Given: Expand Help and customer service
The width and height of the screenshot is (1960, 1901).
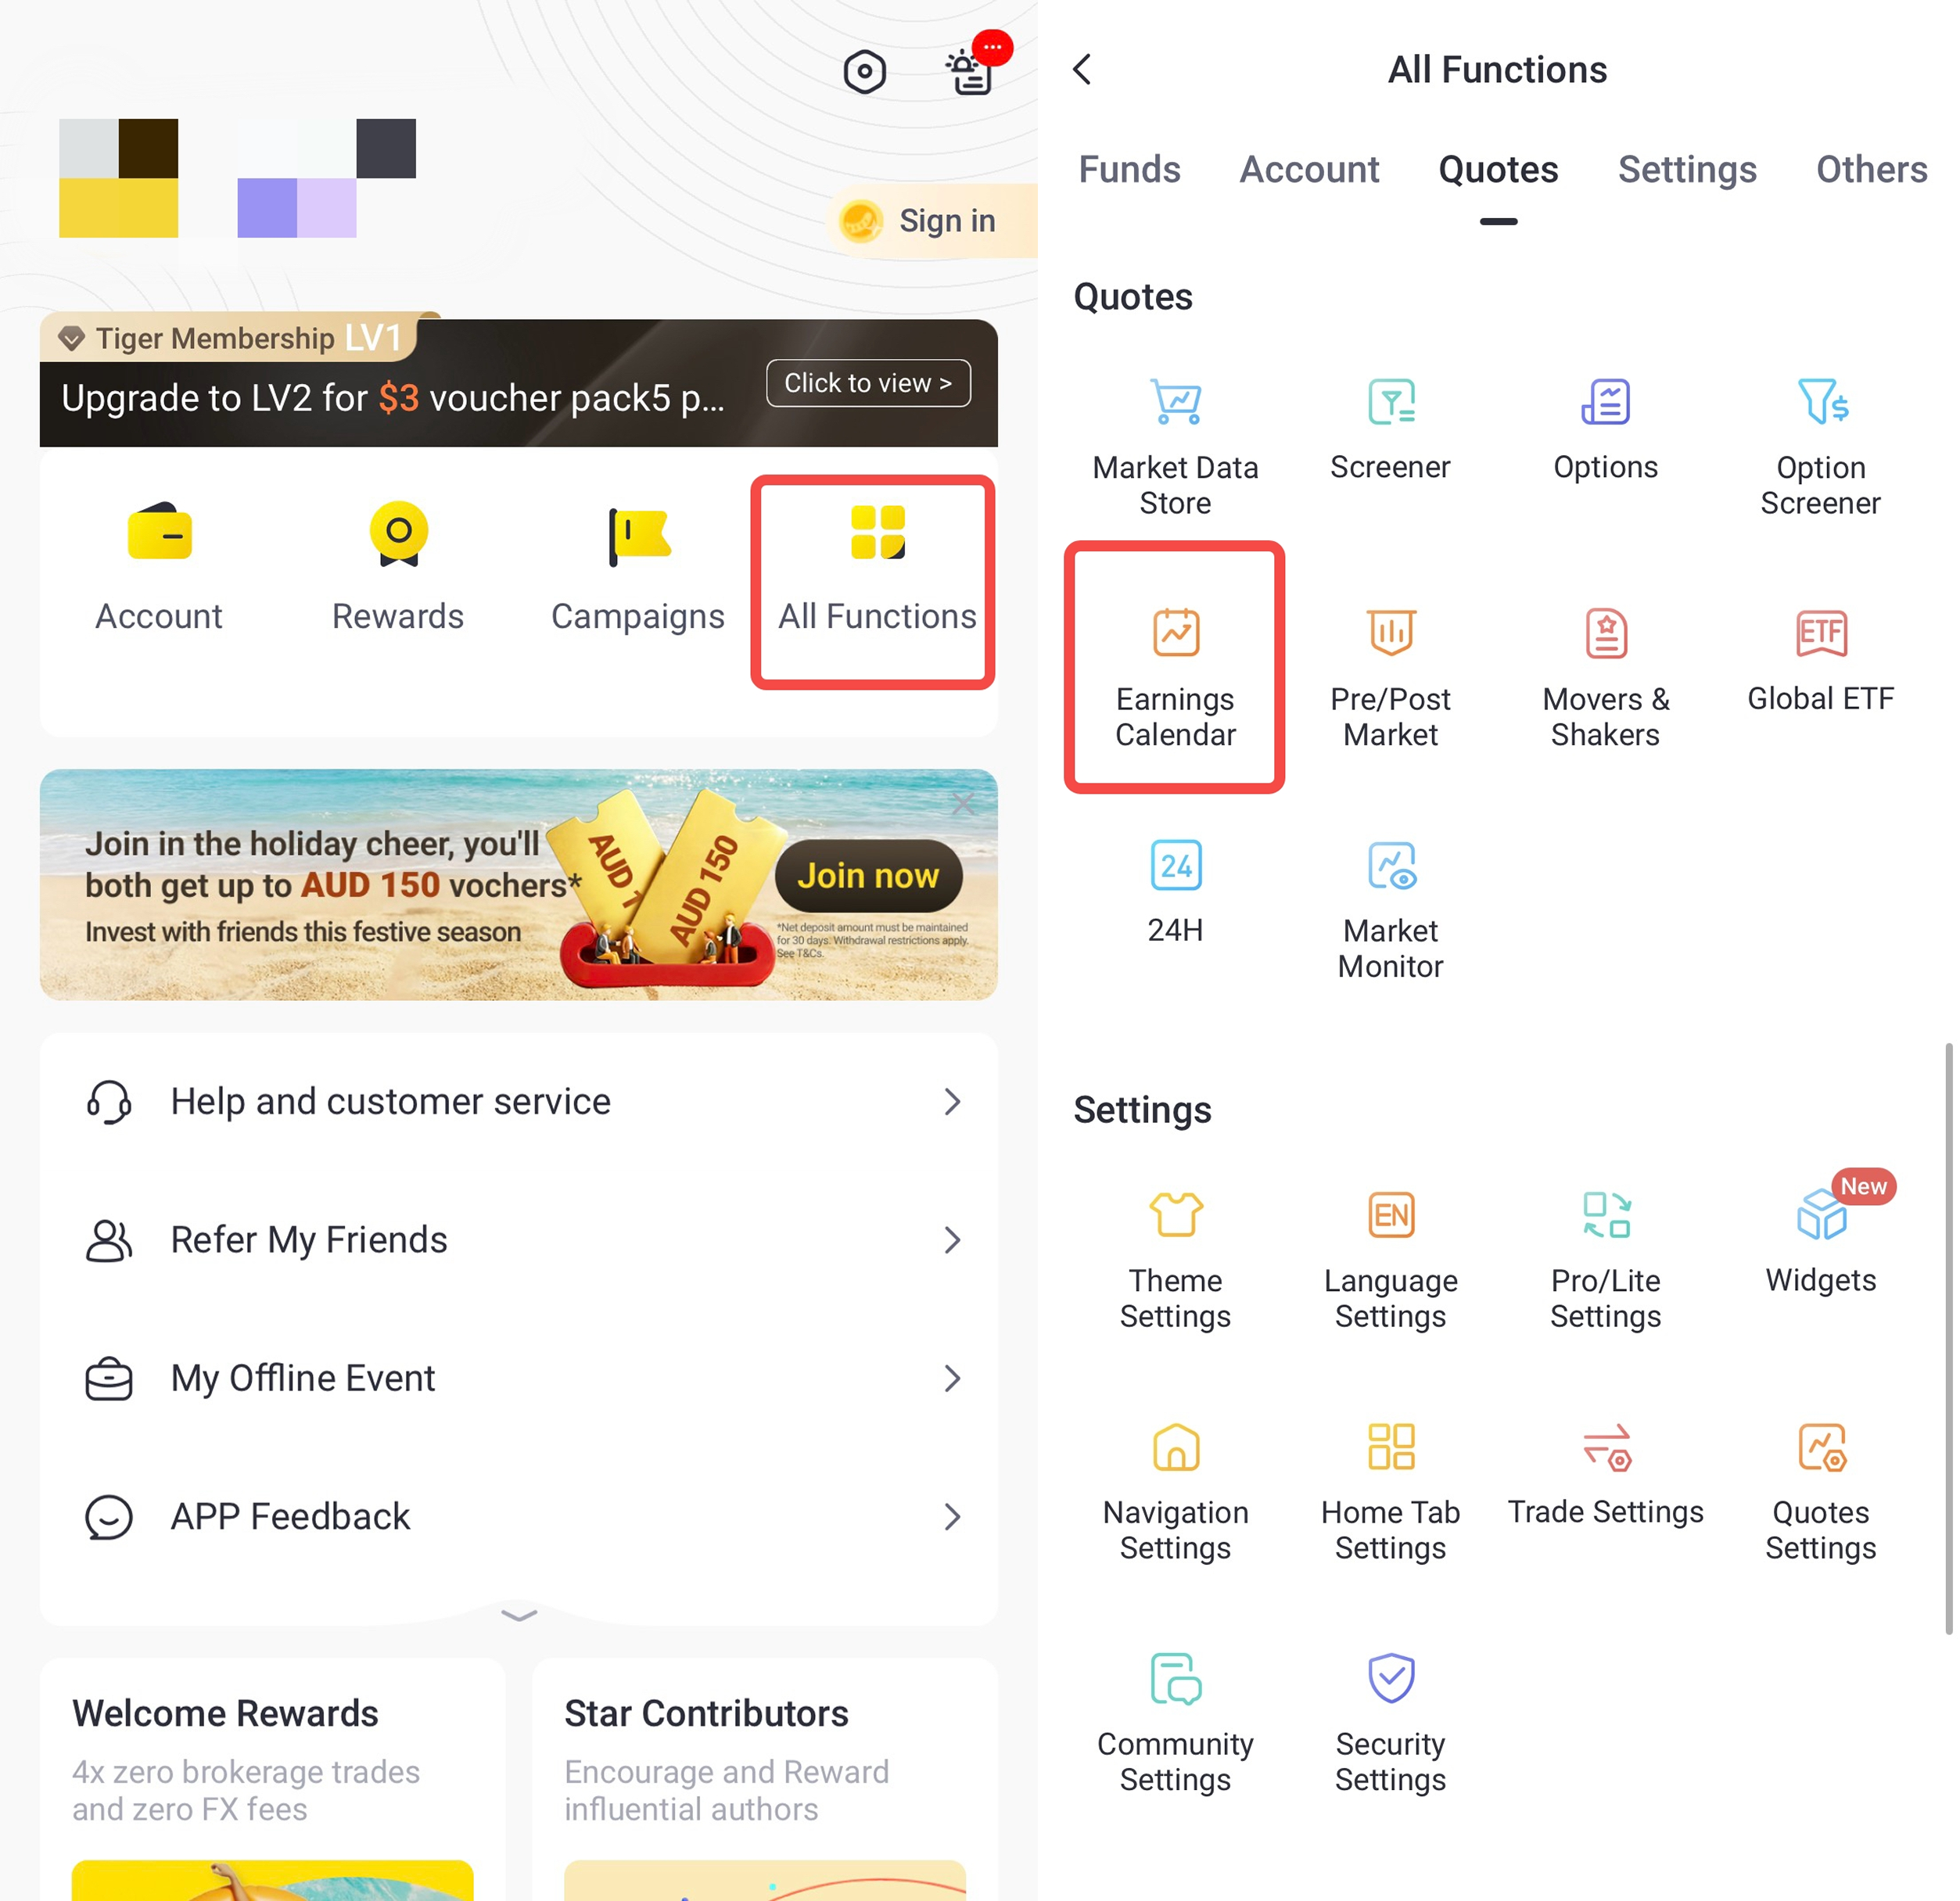Looking at the screenshot, I should click(519, 1101).
